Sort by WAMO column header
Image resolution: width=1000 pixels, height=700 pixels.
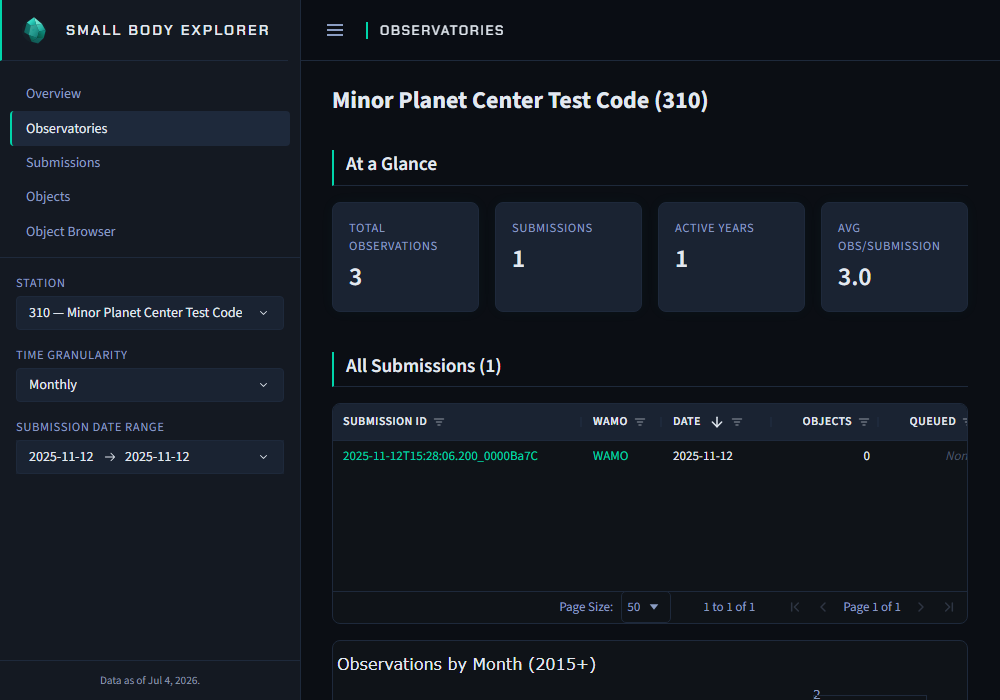point(610,421)
